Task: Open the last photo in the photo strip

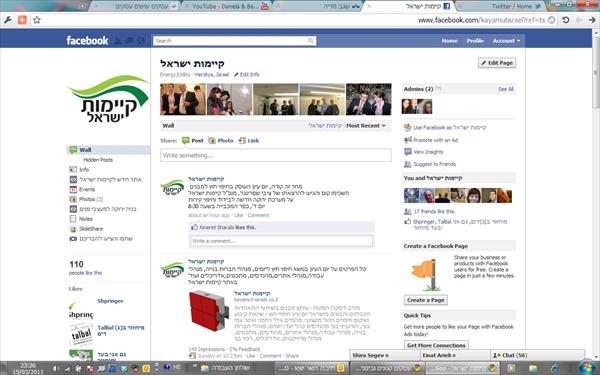Action: click(x=369, y=99)
